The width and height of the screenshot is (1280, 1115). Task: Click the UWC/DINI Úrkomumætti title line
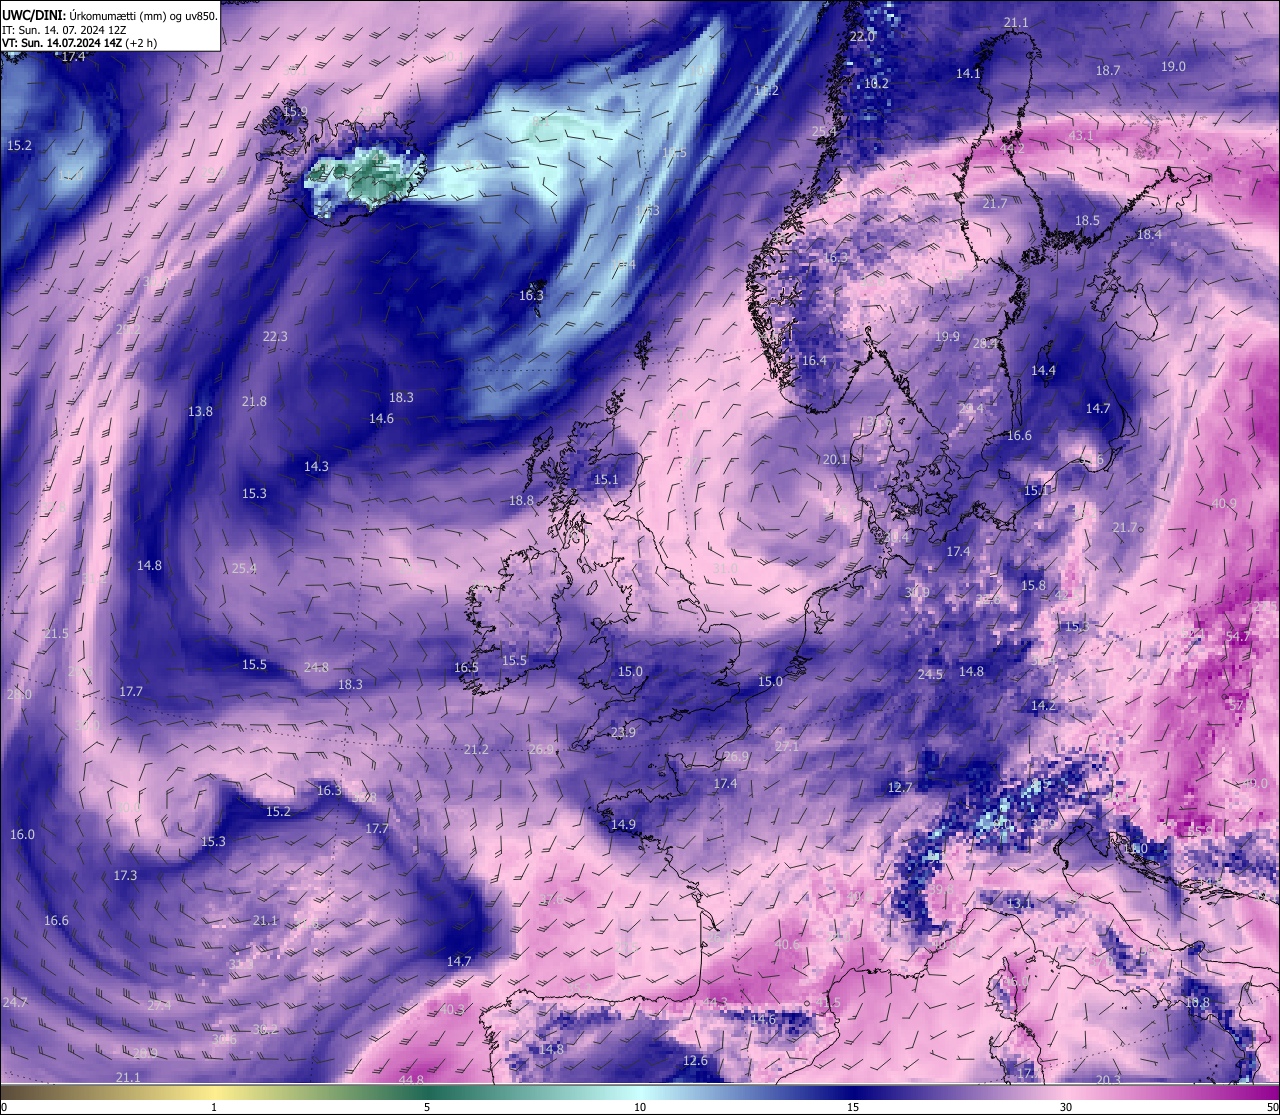click(110, 15)
